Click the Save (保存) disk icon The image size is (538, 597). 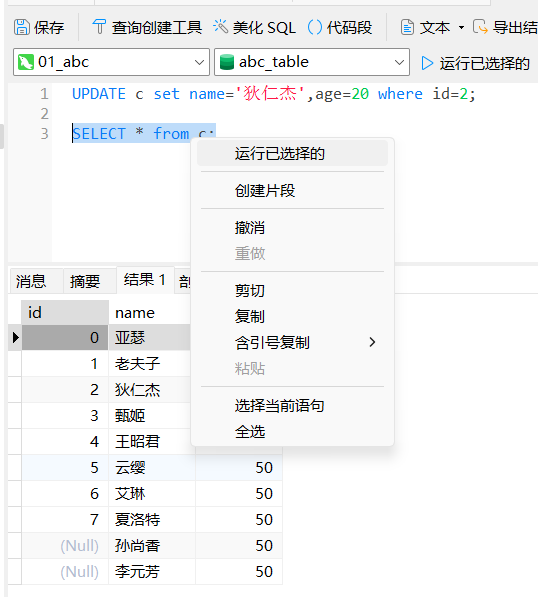[x=22, y=27]
